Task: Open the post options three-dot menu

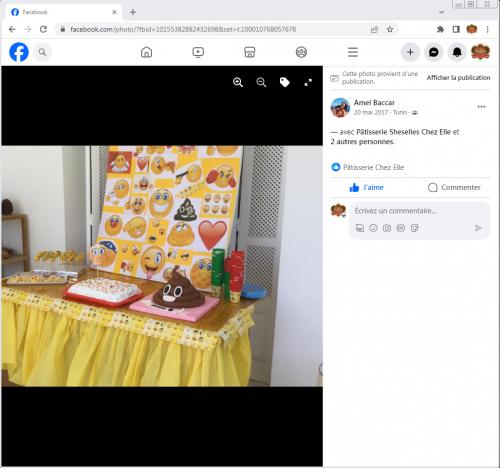Action: (x=481, y=107)
